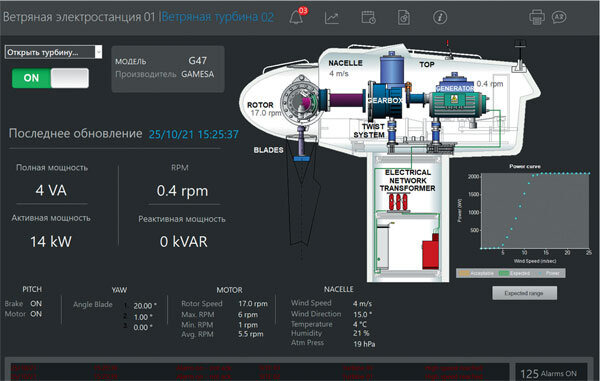
Task: Click the Humidity '21 %' value
Action: [361, 333]
